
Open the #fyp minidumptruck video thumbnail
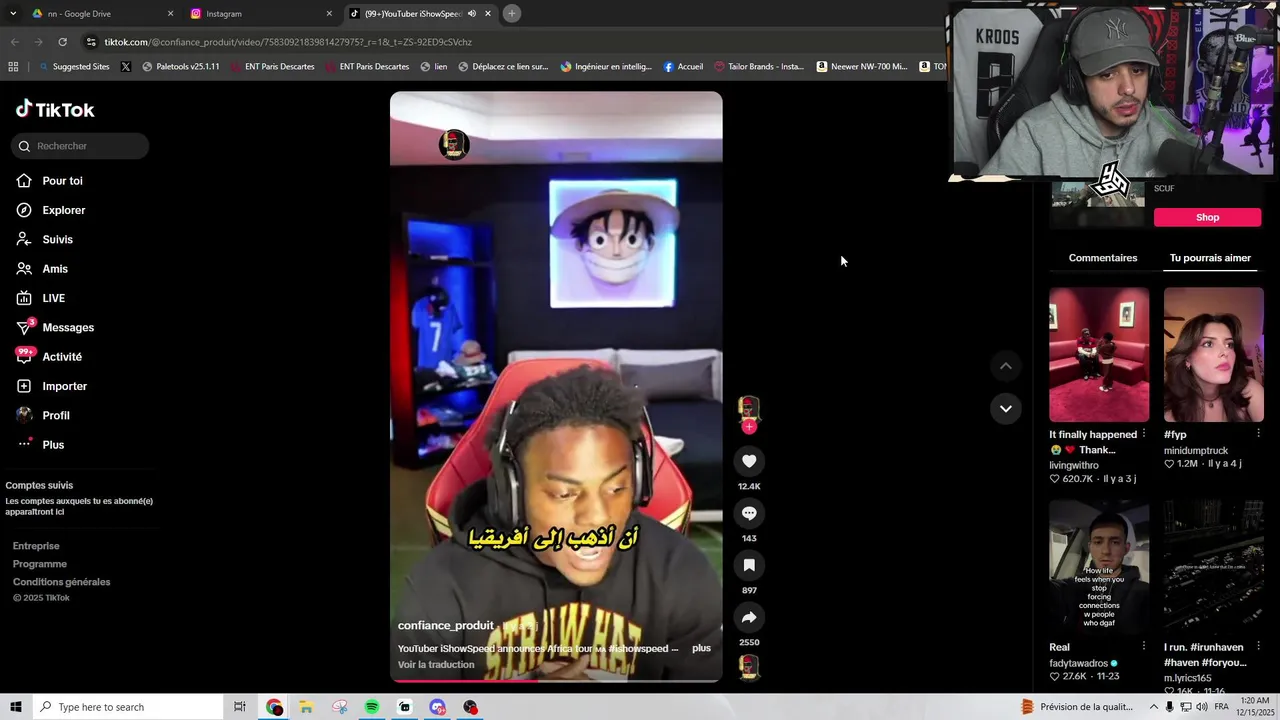pyautogui.click(x=1213, y=355)
